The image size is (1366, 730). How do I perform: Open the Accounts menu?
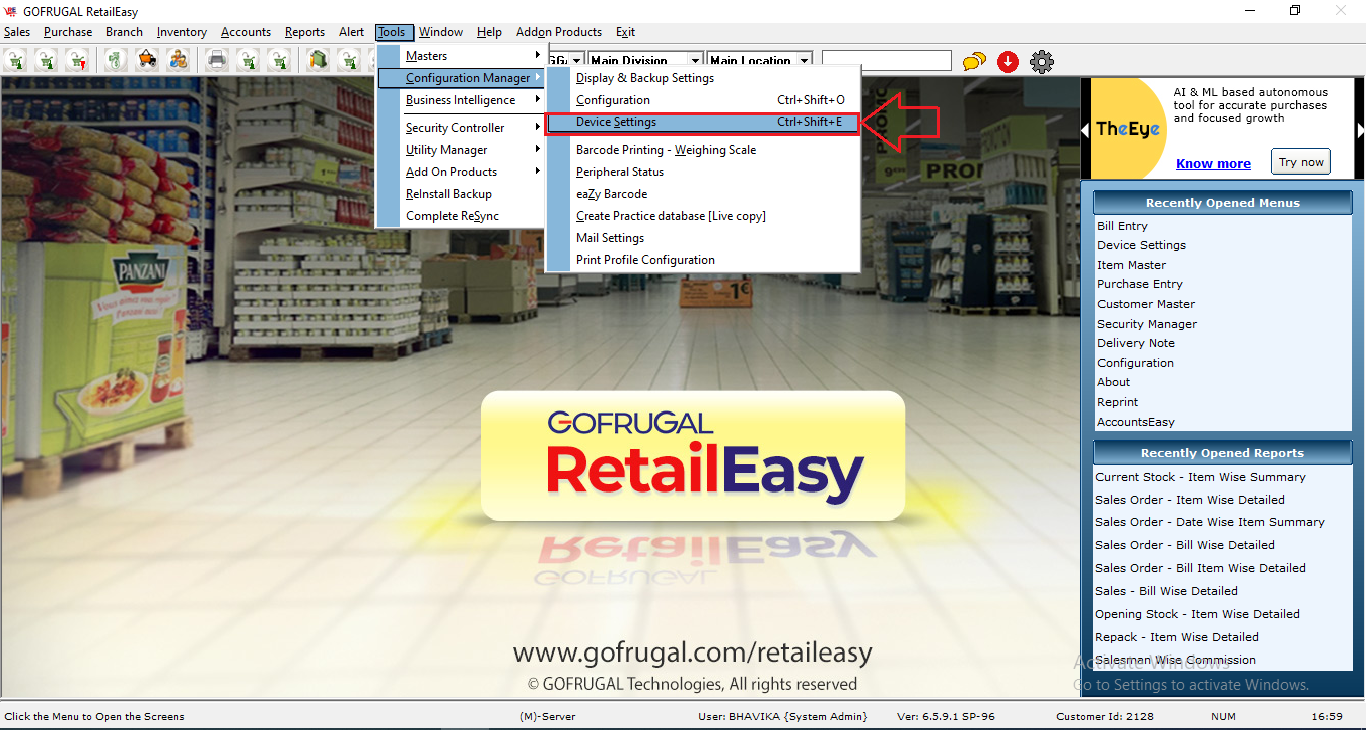(246, 32)
